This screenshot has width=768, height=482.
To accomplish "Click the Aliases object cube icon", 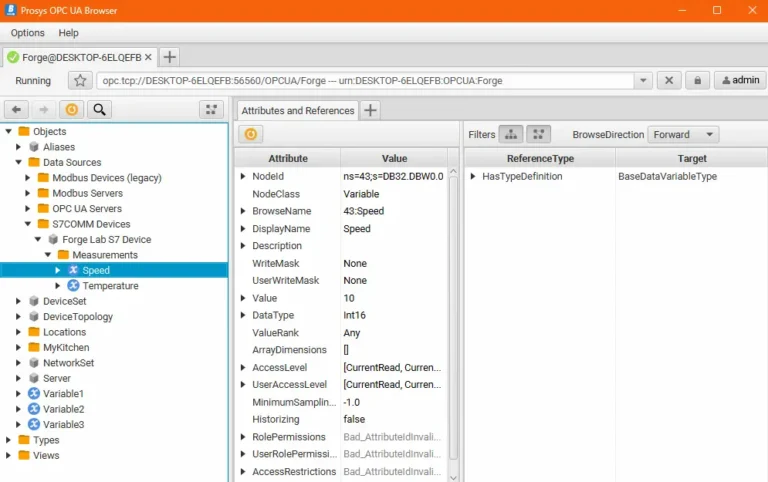I will (34, 147).
